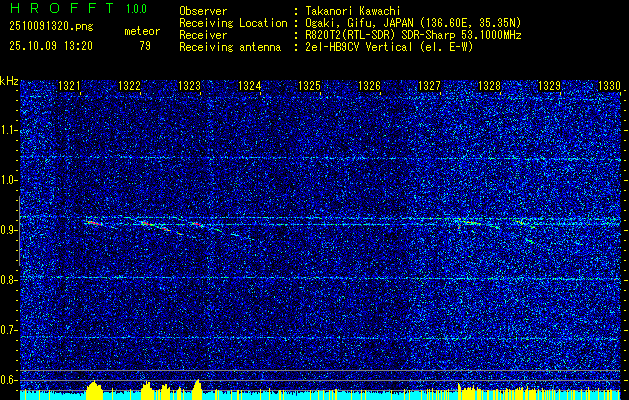Click the 0.6 kHz frequency label
Viewport: 629px width, 400px height.
[9, 380]
